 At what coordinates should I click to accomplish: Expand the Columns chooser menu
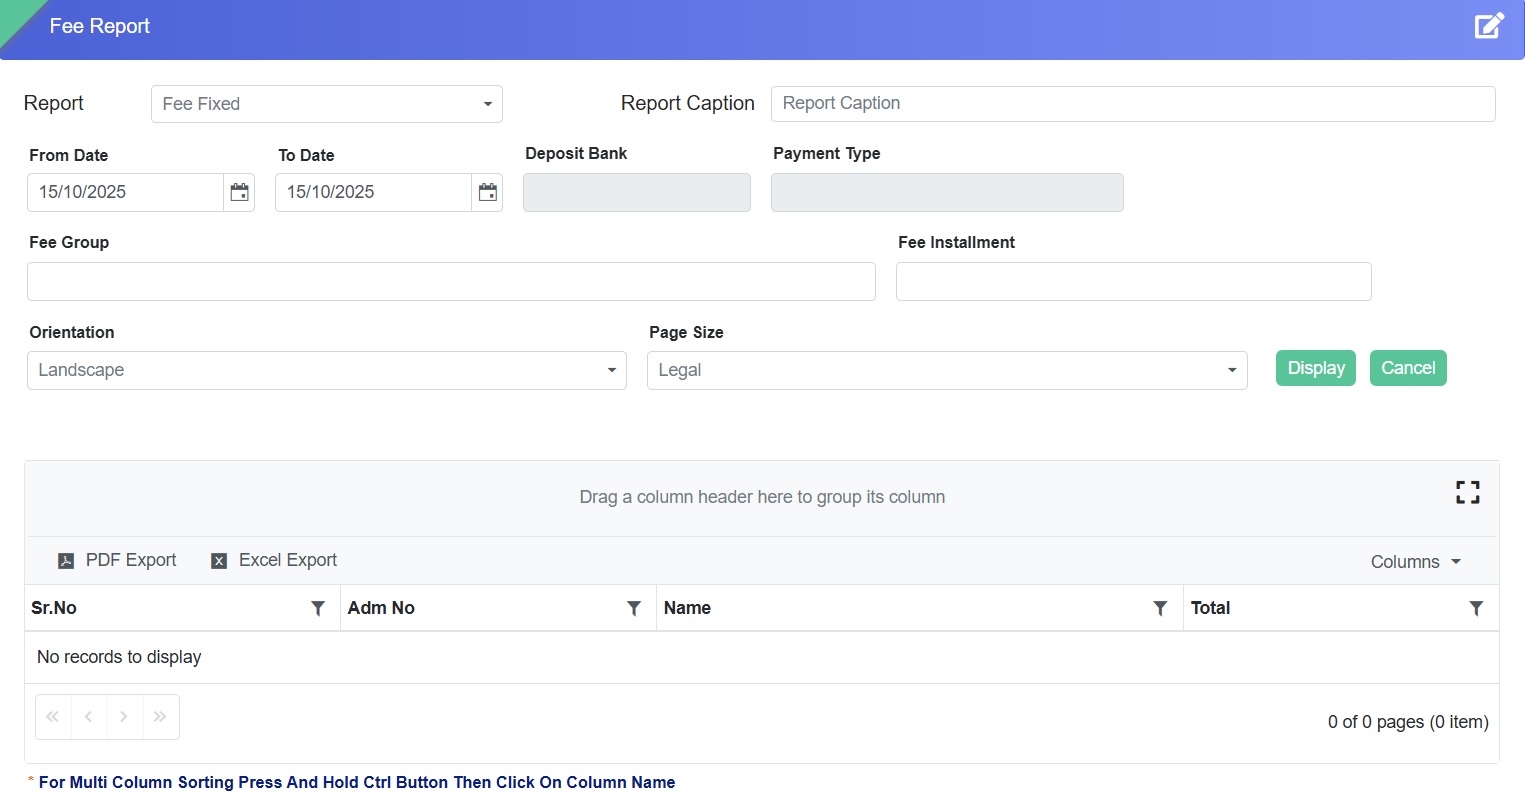(x=1415, y=562)
